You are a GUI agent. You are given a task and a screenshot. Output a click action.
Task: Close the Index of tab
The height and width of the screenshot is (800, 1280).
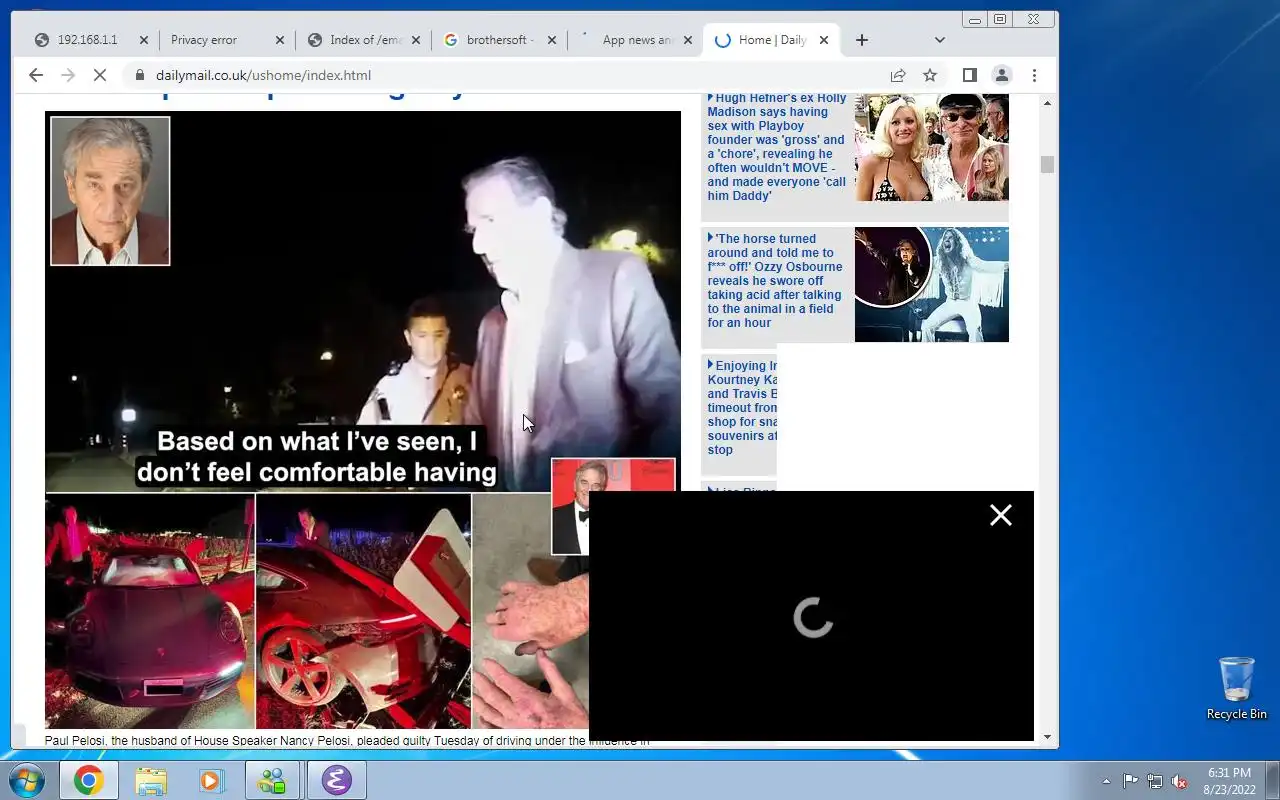click(x=415, y=40)
